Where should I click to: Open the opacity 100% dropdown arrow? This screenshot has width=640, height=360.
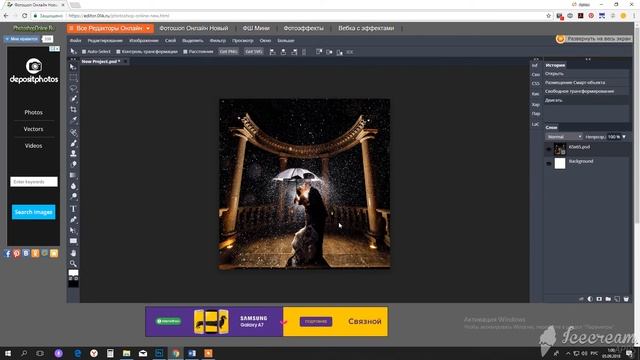624,137
